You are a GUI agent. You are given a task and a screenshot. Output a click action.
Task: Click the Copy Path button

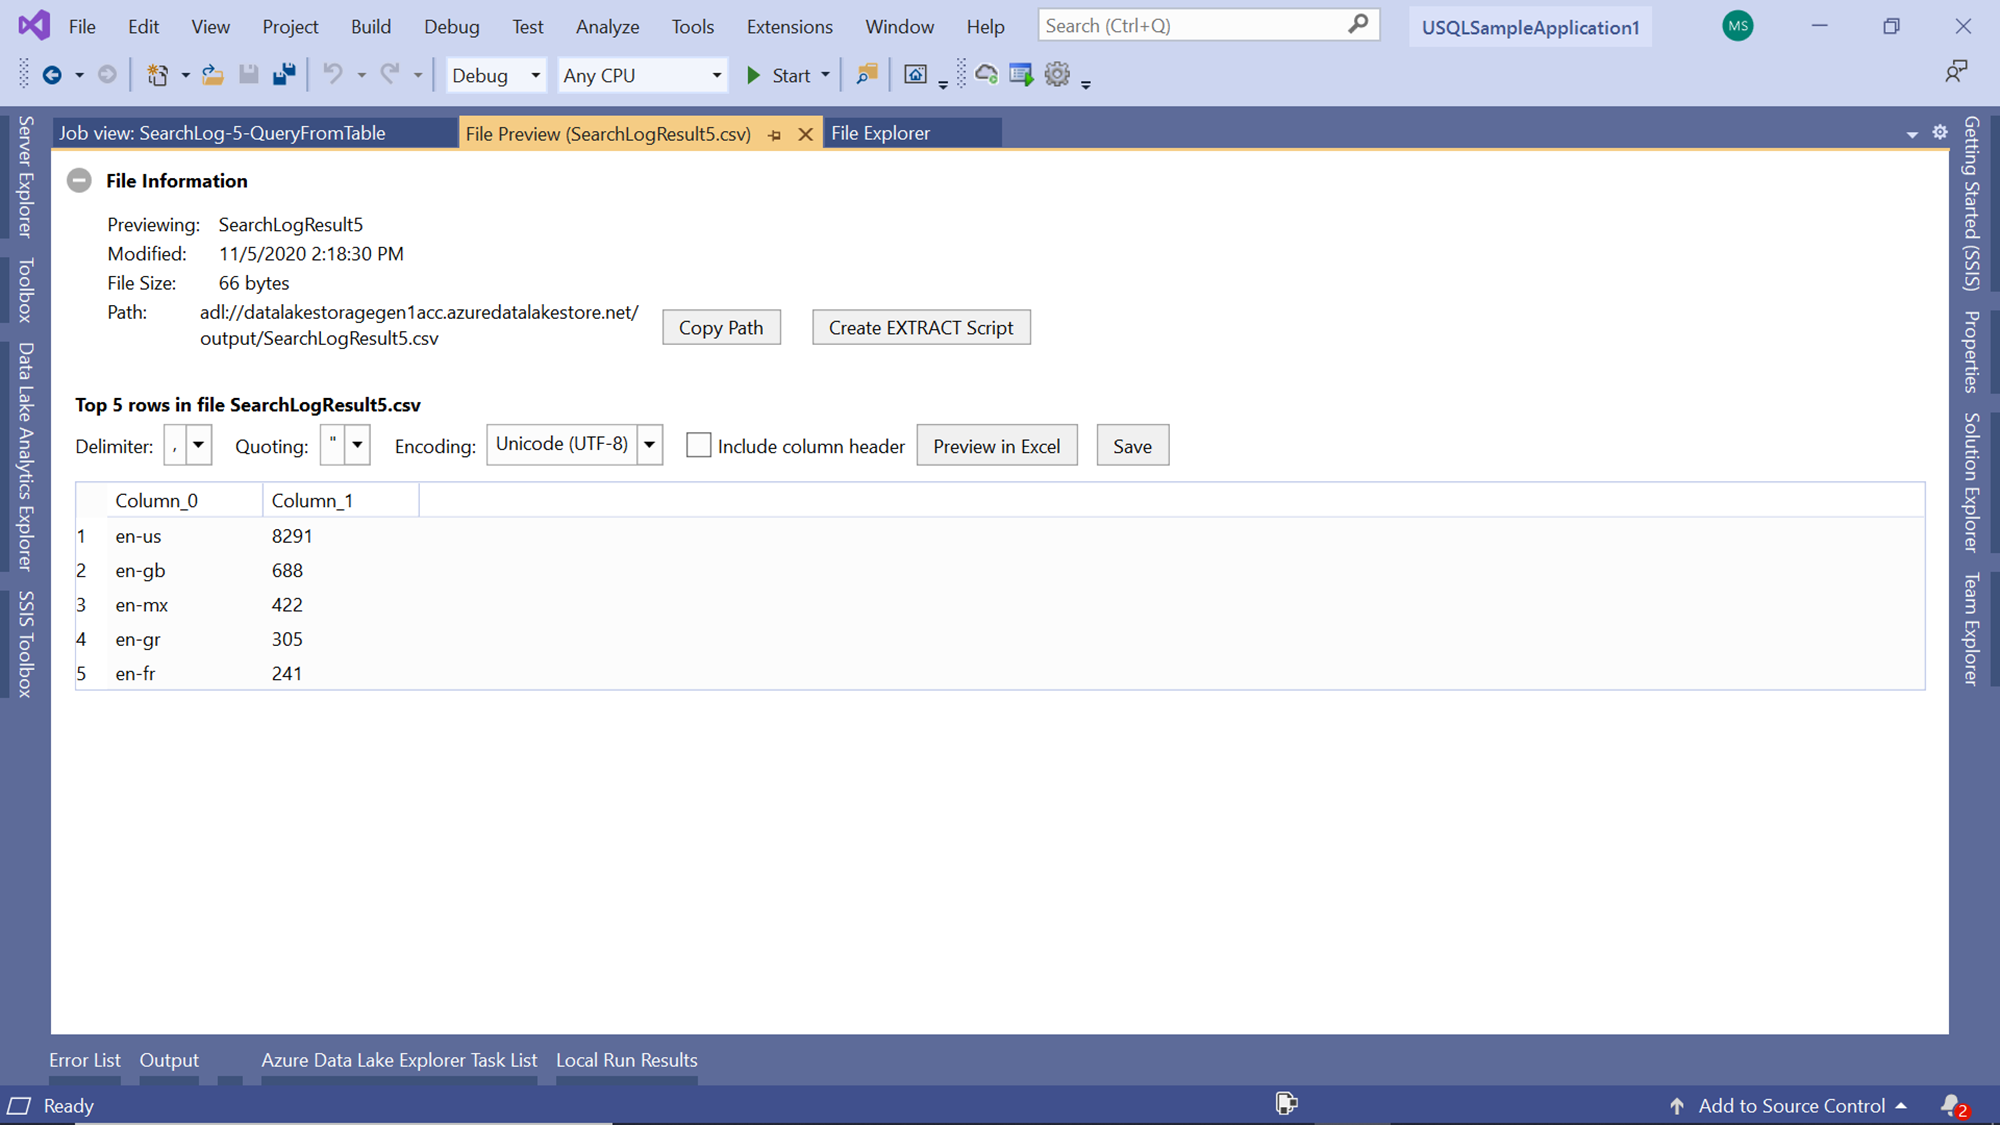(x=720, y=328)
